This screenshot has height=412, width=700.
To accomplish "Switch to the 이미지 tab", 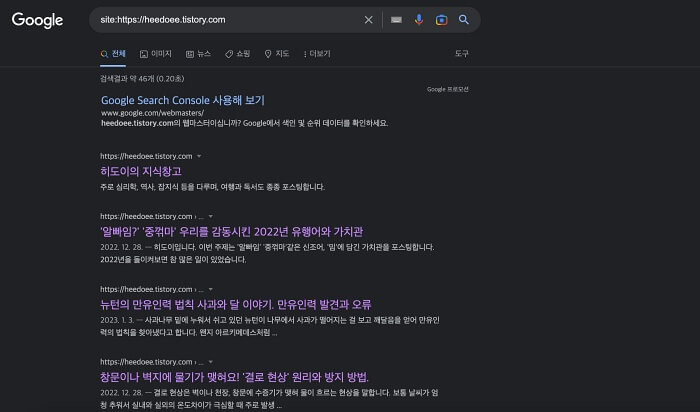I will click(x=156, y=54).
